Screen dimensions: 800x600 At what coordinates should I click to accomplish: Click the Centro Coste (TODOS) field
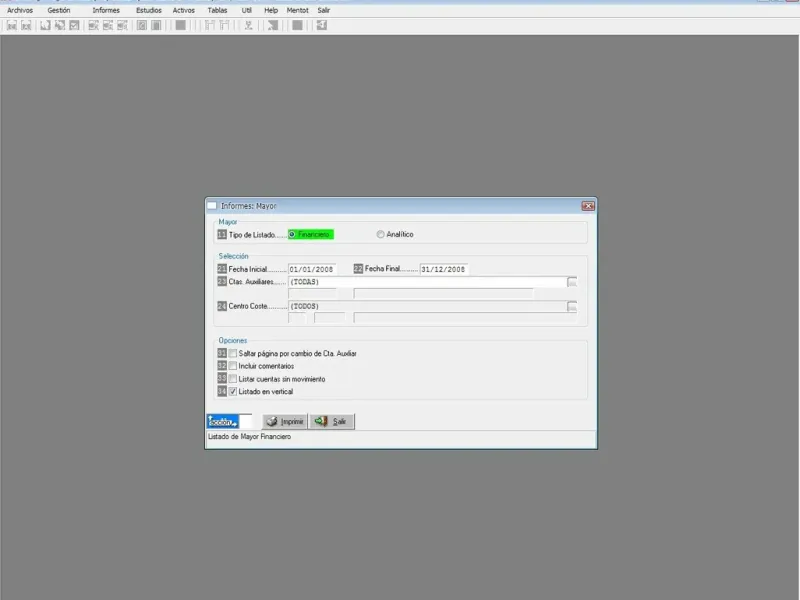click(x=428, y=306)
